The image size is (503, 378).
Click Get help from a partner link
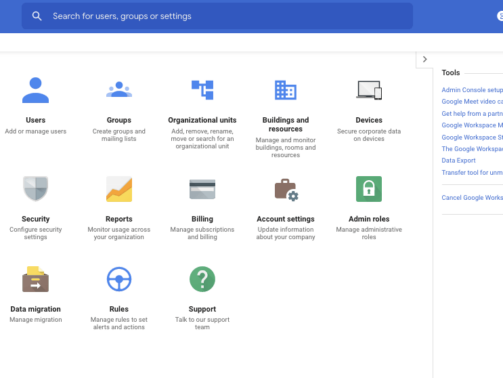pos(472,113)
